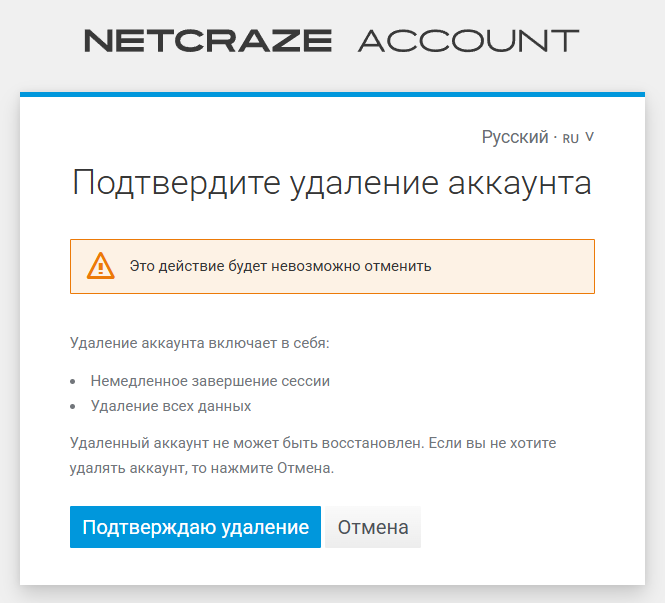665x603 pixels.
Task: Click heading "Подтвердите удаление аккаунта"
Action: [x=332, y=184]
